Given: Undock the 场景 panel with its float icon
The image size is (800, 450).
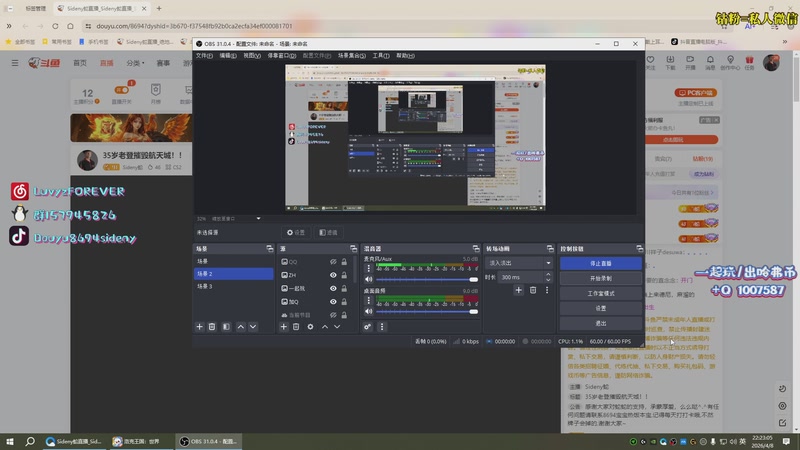Looking at the screenshot, I should [270, 248].
